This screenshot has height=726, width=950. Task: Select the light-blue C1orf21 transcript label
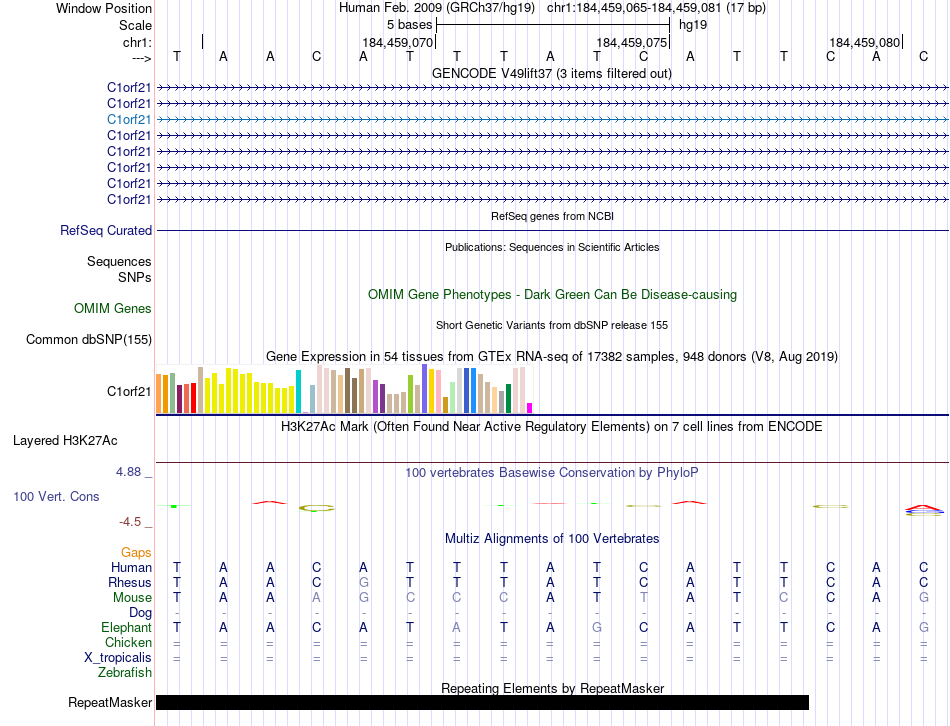(129, 119)
